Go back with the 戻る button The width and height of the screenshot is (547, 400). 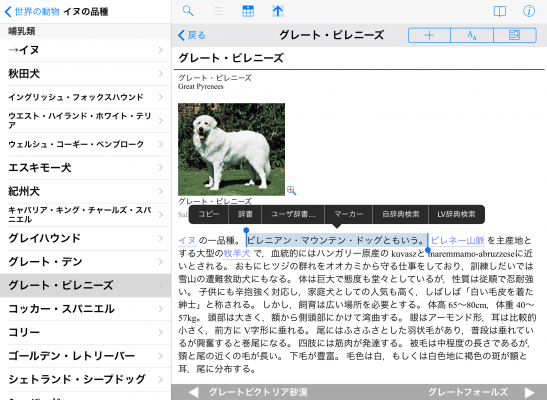pyautogui.click(x=192, y=35)
